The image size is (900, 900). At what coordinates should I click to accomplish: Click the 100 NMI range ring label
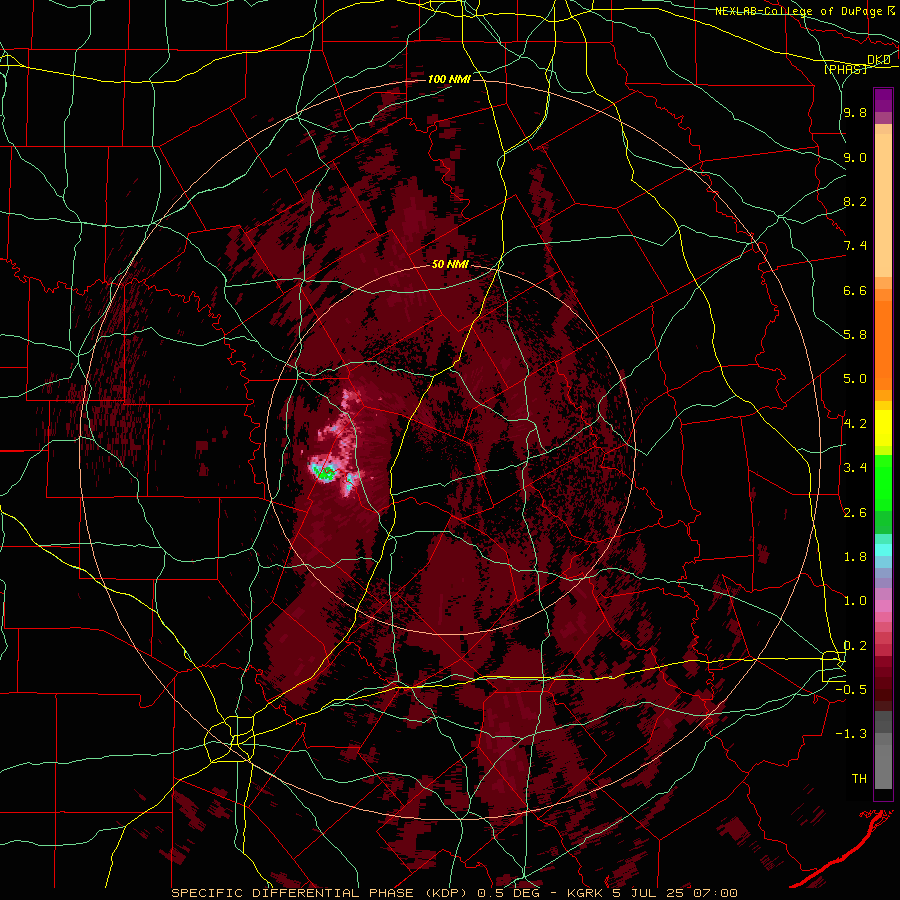[449, 79]
